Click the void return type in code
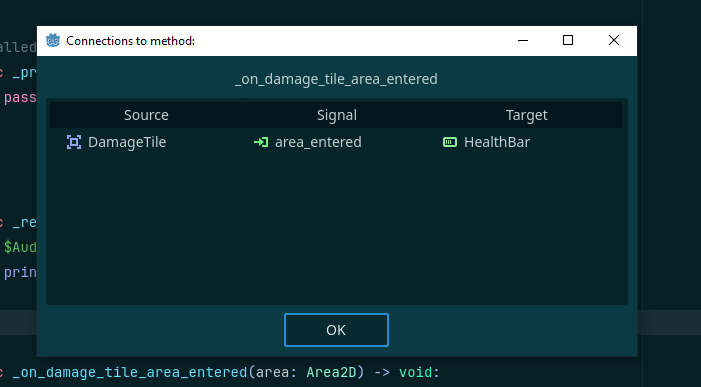The width and height of the screenshot is (701, 387). tap(415, 372)
